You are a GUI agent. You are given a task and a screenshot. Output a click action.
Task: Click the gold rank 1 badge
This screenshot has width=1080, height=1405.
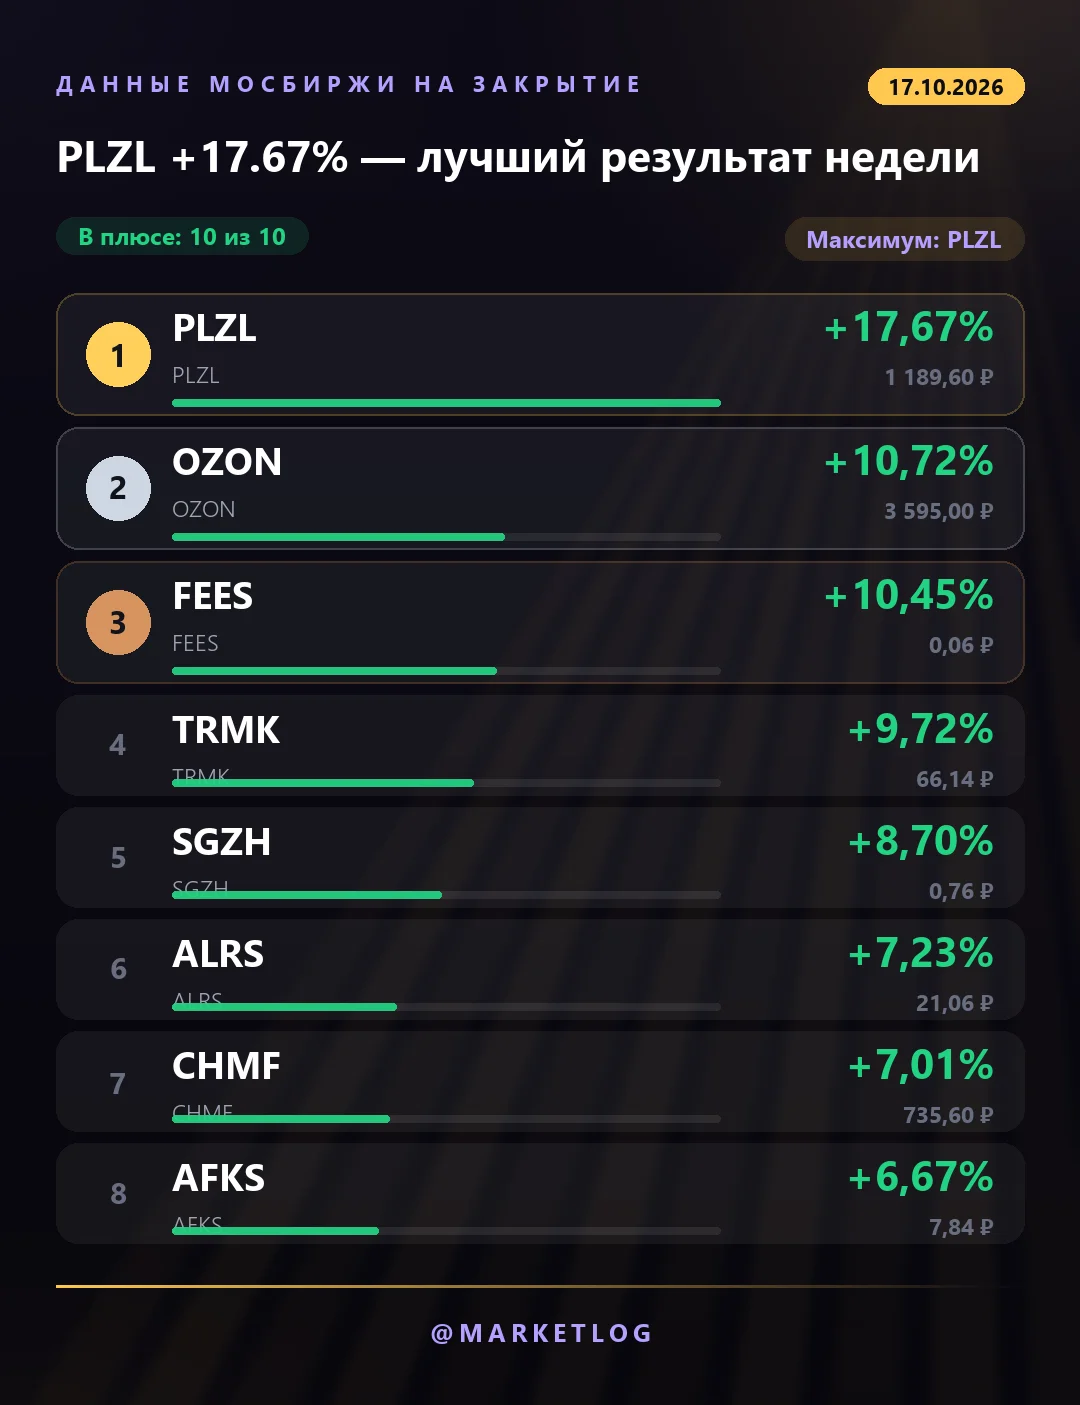coord(118,355)
